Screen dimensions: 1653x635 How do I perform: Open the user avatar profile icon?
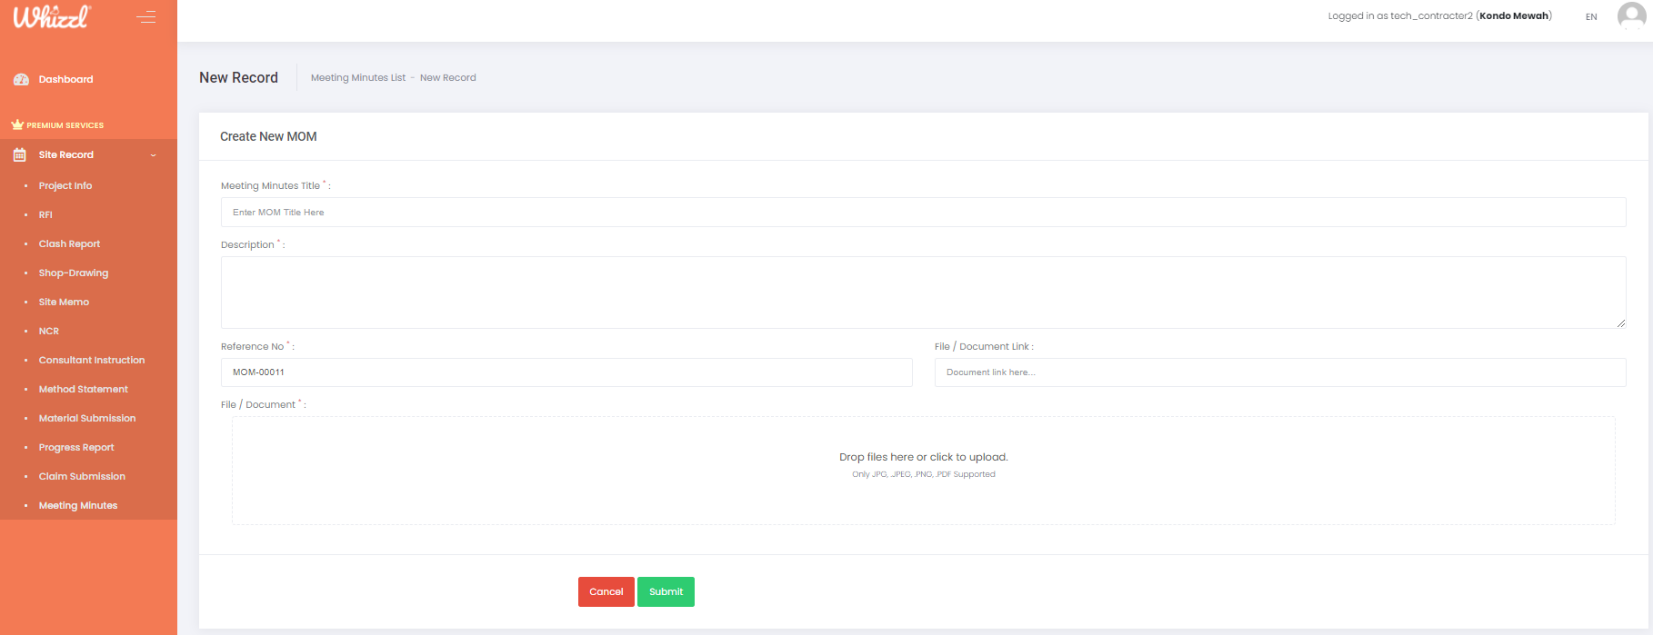[x=1631, y=16]
